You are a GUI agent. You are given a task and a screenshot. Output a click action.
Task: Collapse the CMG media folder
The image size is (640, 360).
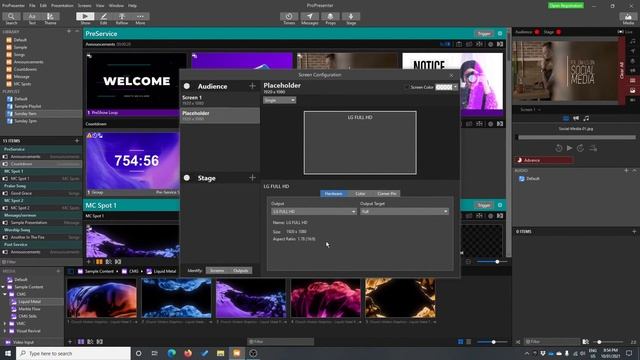coord(5,294)
